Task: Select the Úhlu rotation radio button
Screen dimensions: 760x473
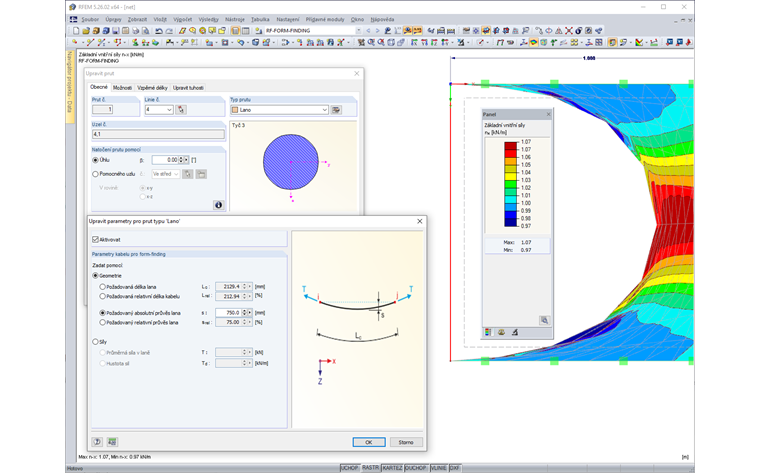Action: click(x=95, y=160)
